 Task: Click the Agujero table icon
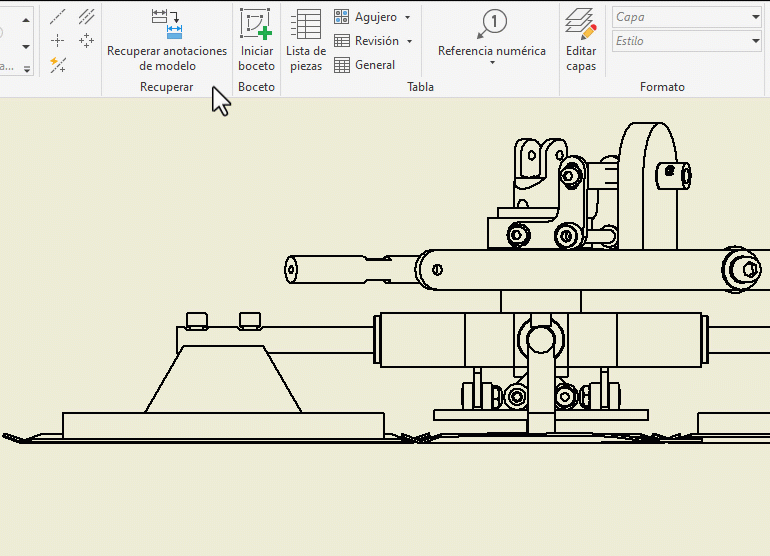(342, 17)
